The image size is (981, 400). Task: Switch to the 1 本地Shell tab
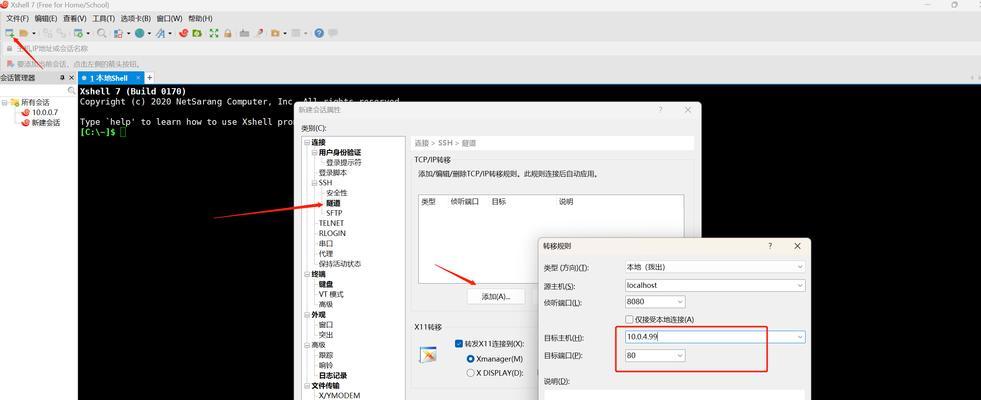109,78
